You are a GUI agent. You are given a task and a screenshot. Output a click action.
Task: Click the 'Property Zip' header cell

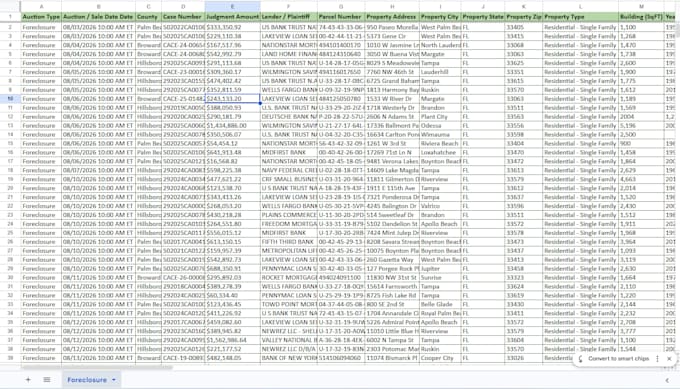(523, 17)
